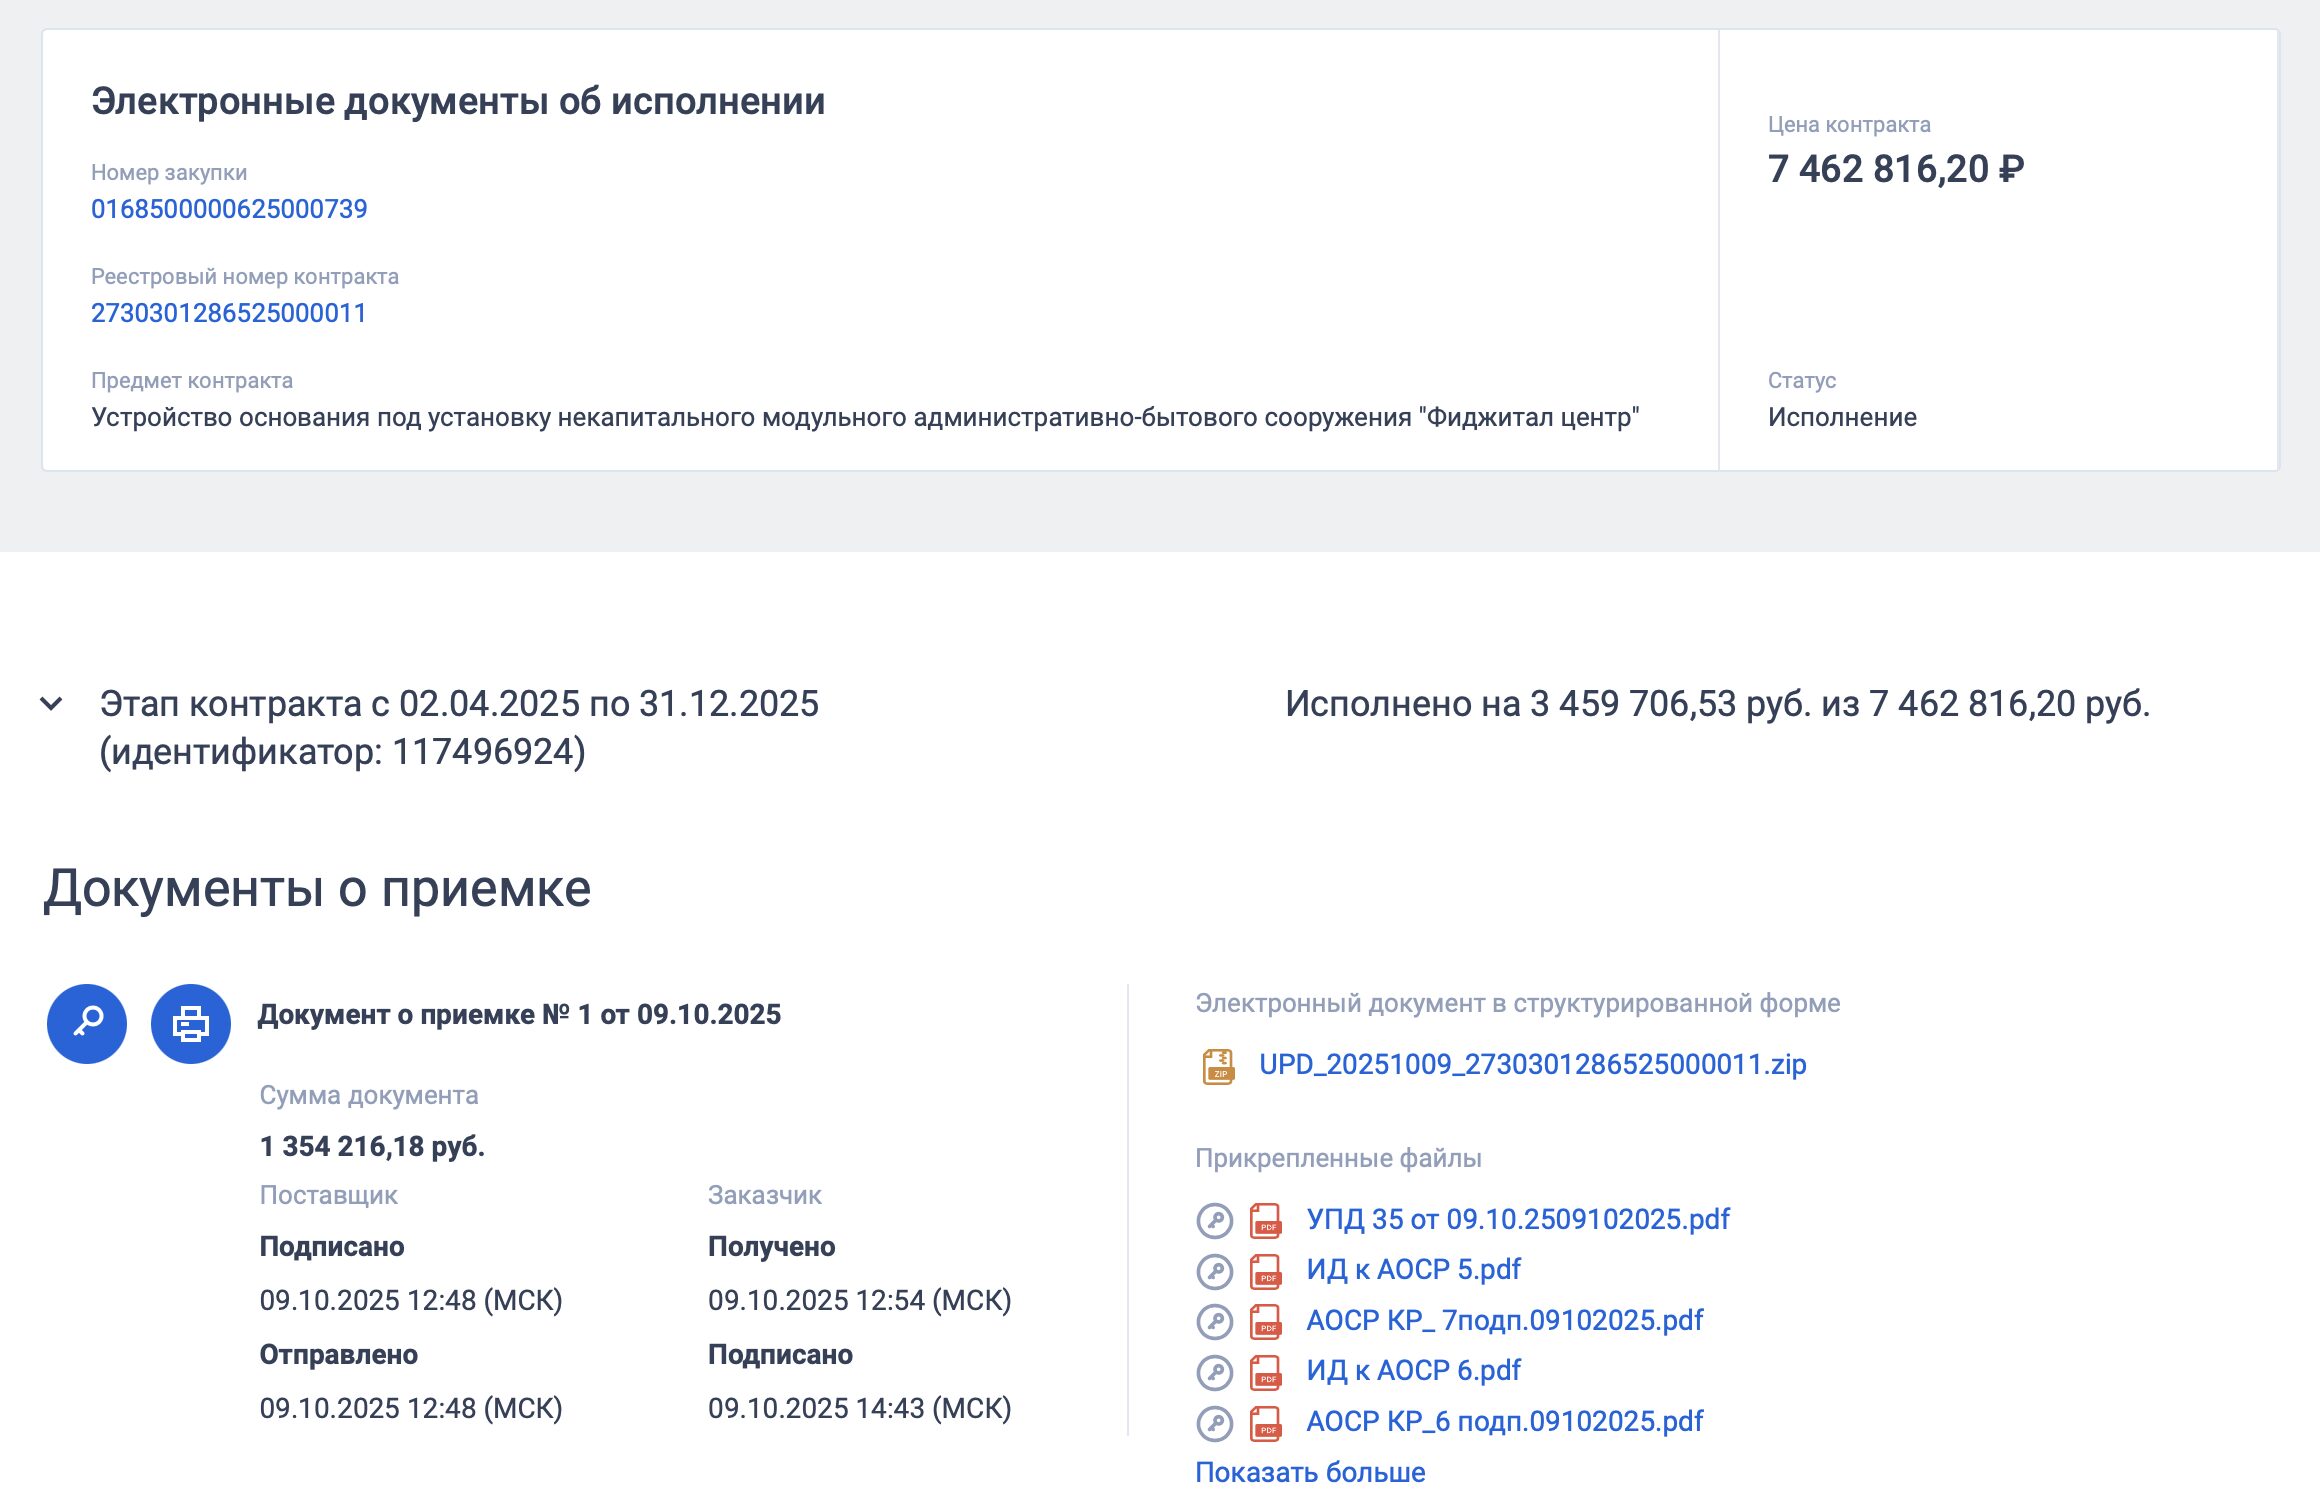The image size is (2320, 1498).
Task: Open АОСР КР_ 7подп.09102025.pdf file
Action: tap(1504, 1320)
